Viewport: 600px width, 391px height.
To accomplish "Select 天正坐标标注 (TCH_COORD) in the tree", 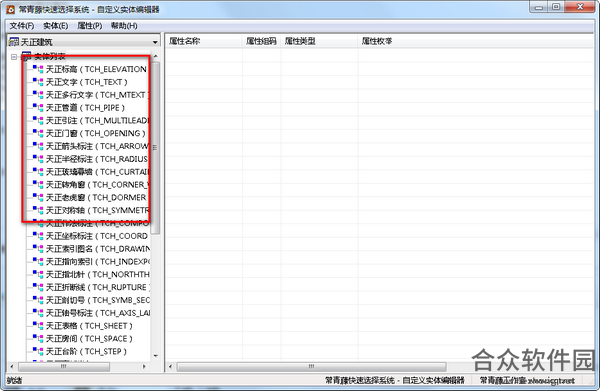I will click(x=96, y=236).
